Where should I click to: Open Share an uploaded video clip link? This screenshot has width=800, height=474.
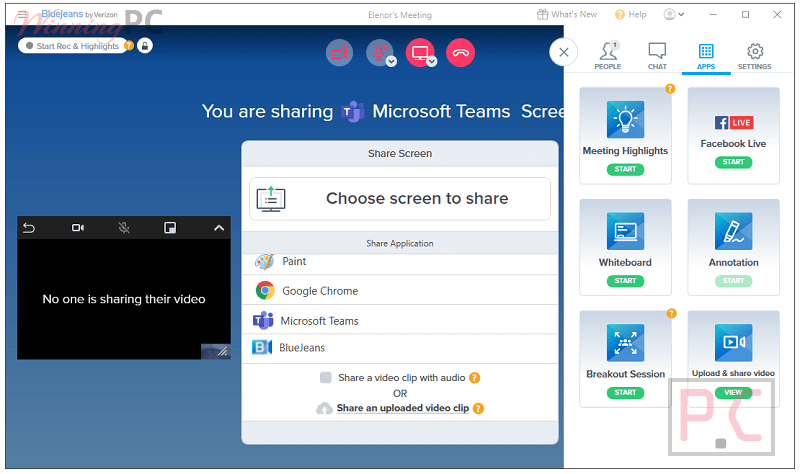[403, 408]
